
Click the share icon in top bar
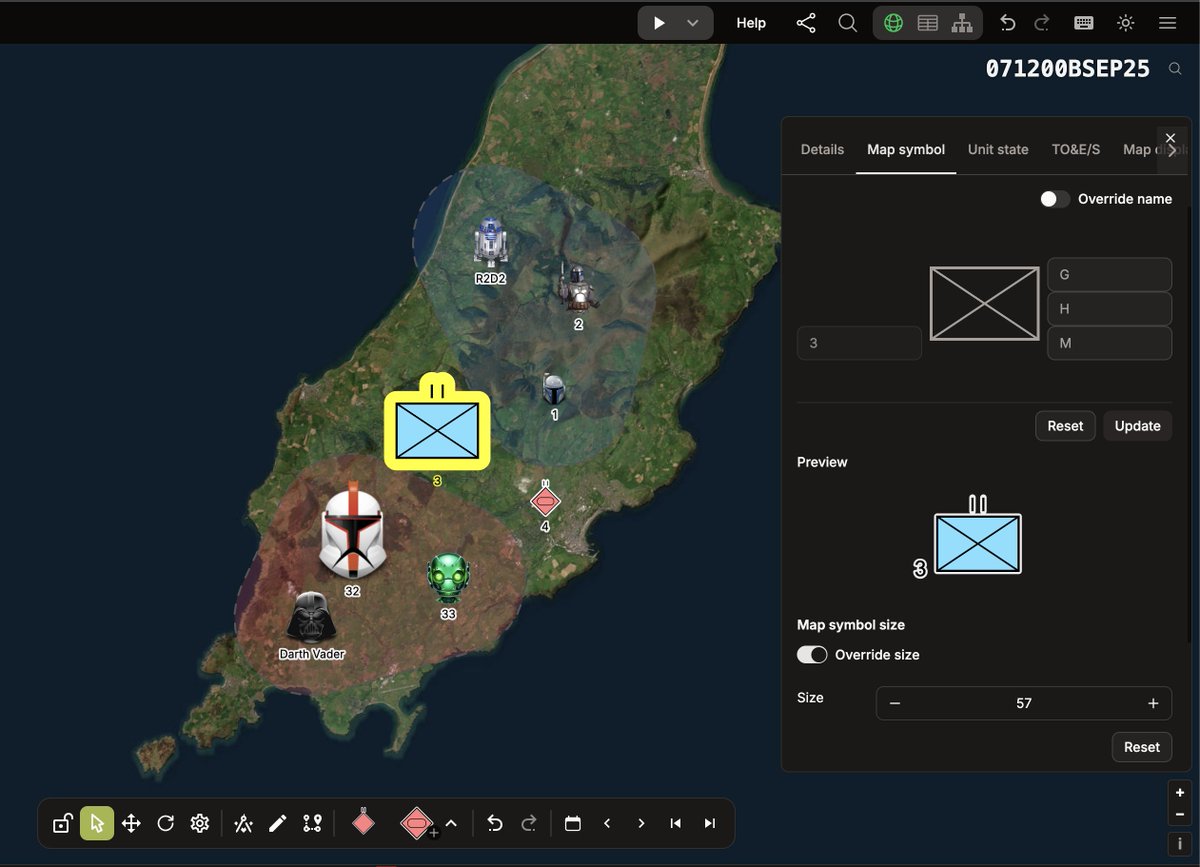(x=806, y=23)
